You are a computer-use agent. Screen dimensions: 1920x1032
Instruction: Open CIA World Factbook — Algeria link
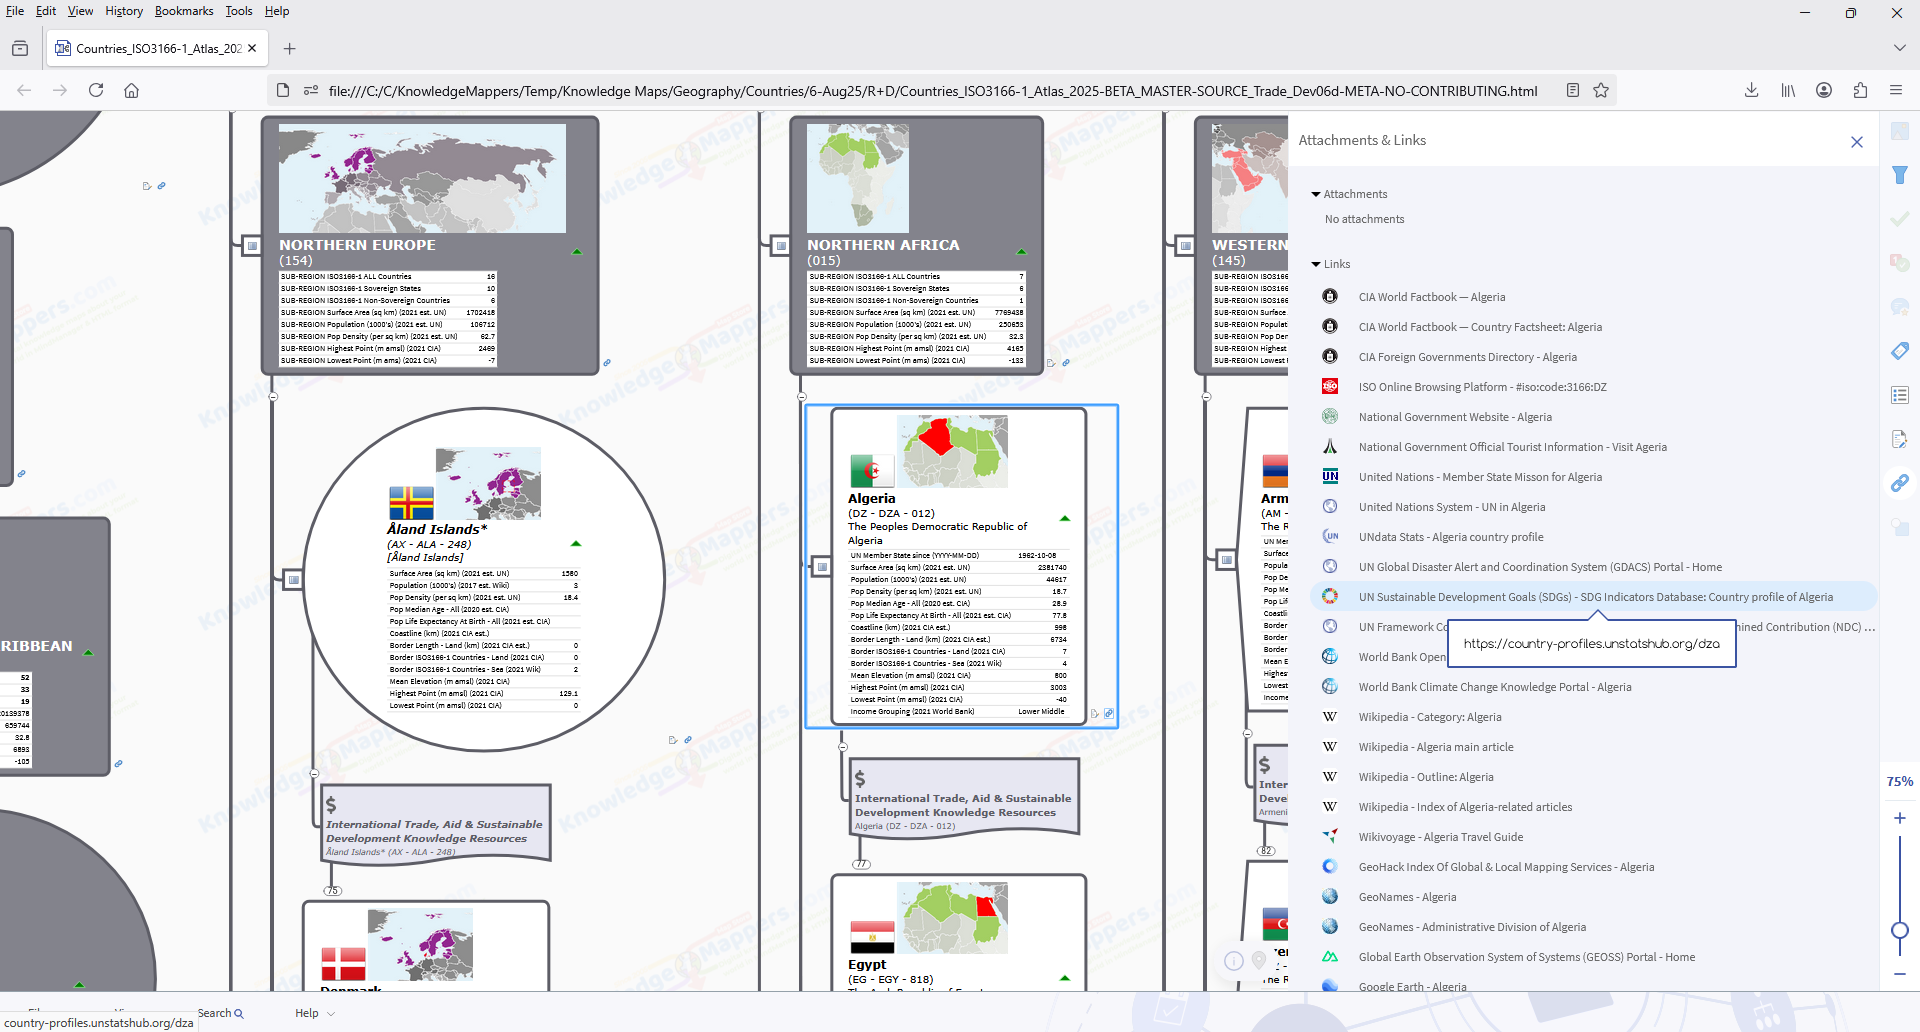(1431, 297)
